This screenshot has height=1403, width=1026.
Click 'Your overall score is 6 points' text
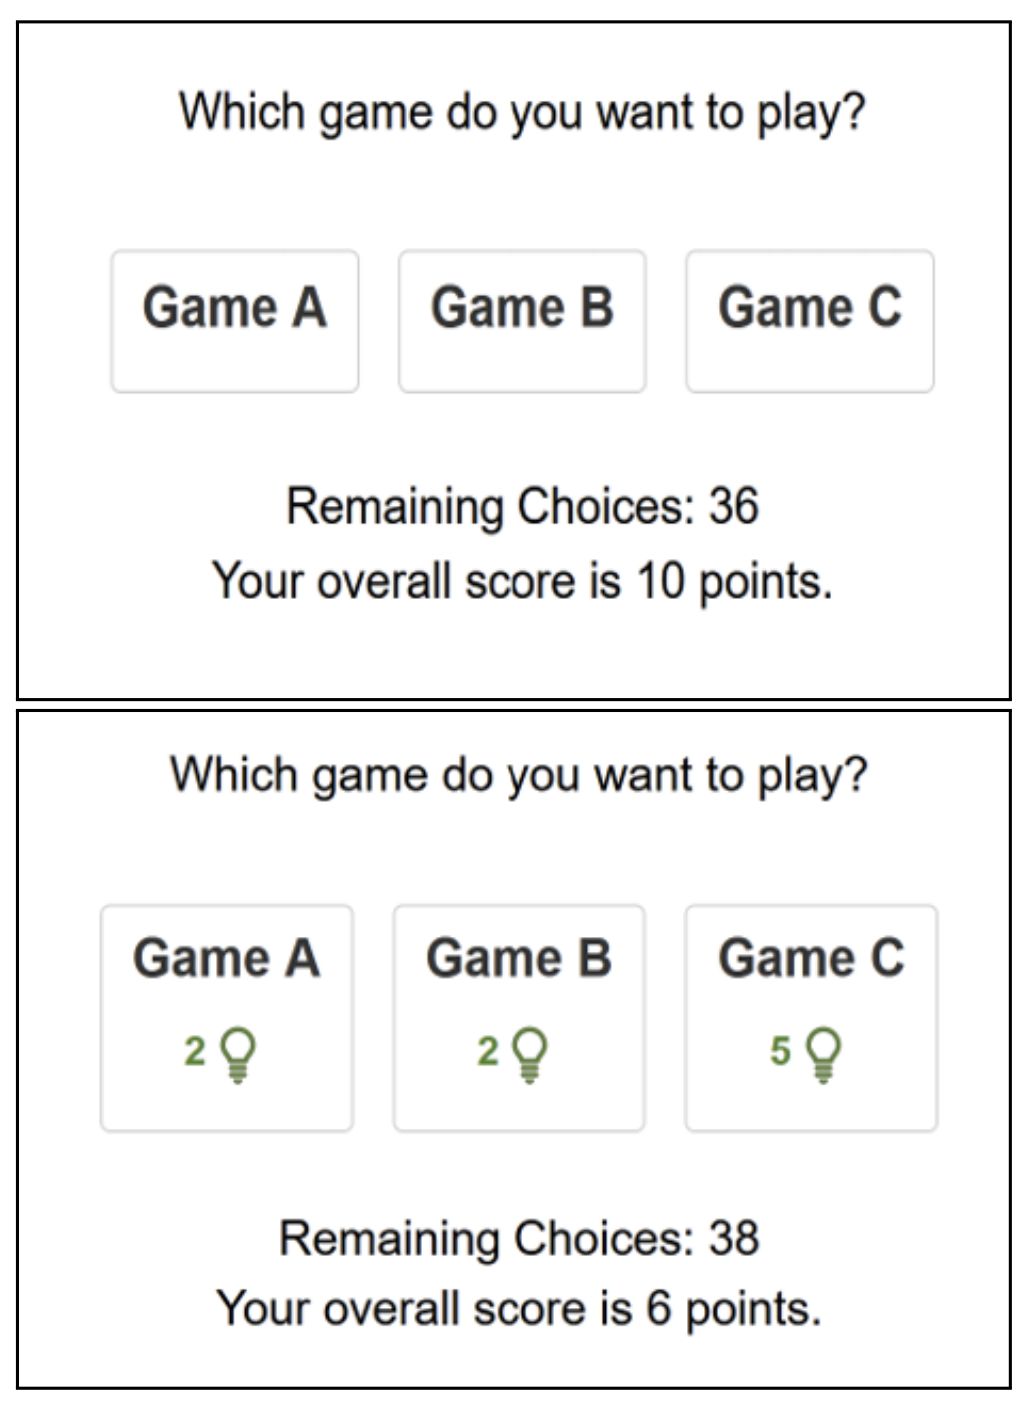(519, 1308)
